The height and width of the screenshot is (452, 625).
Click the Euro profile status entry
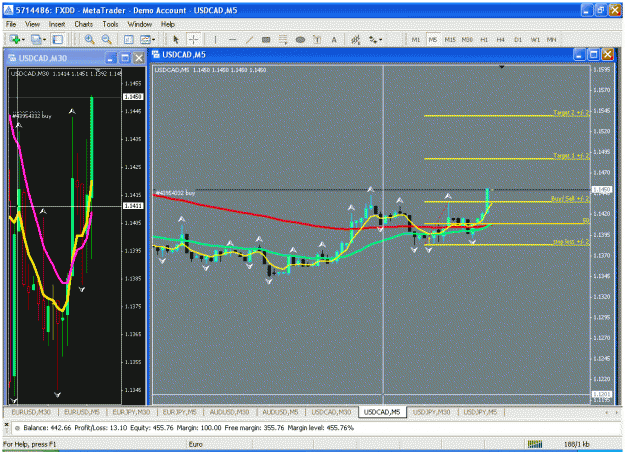point(196,444)
